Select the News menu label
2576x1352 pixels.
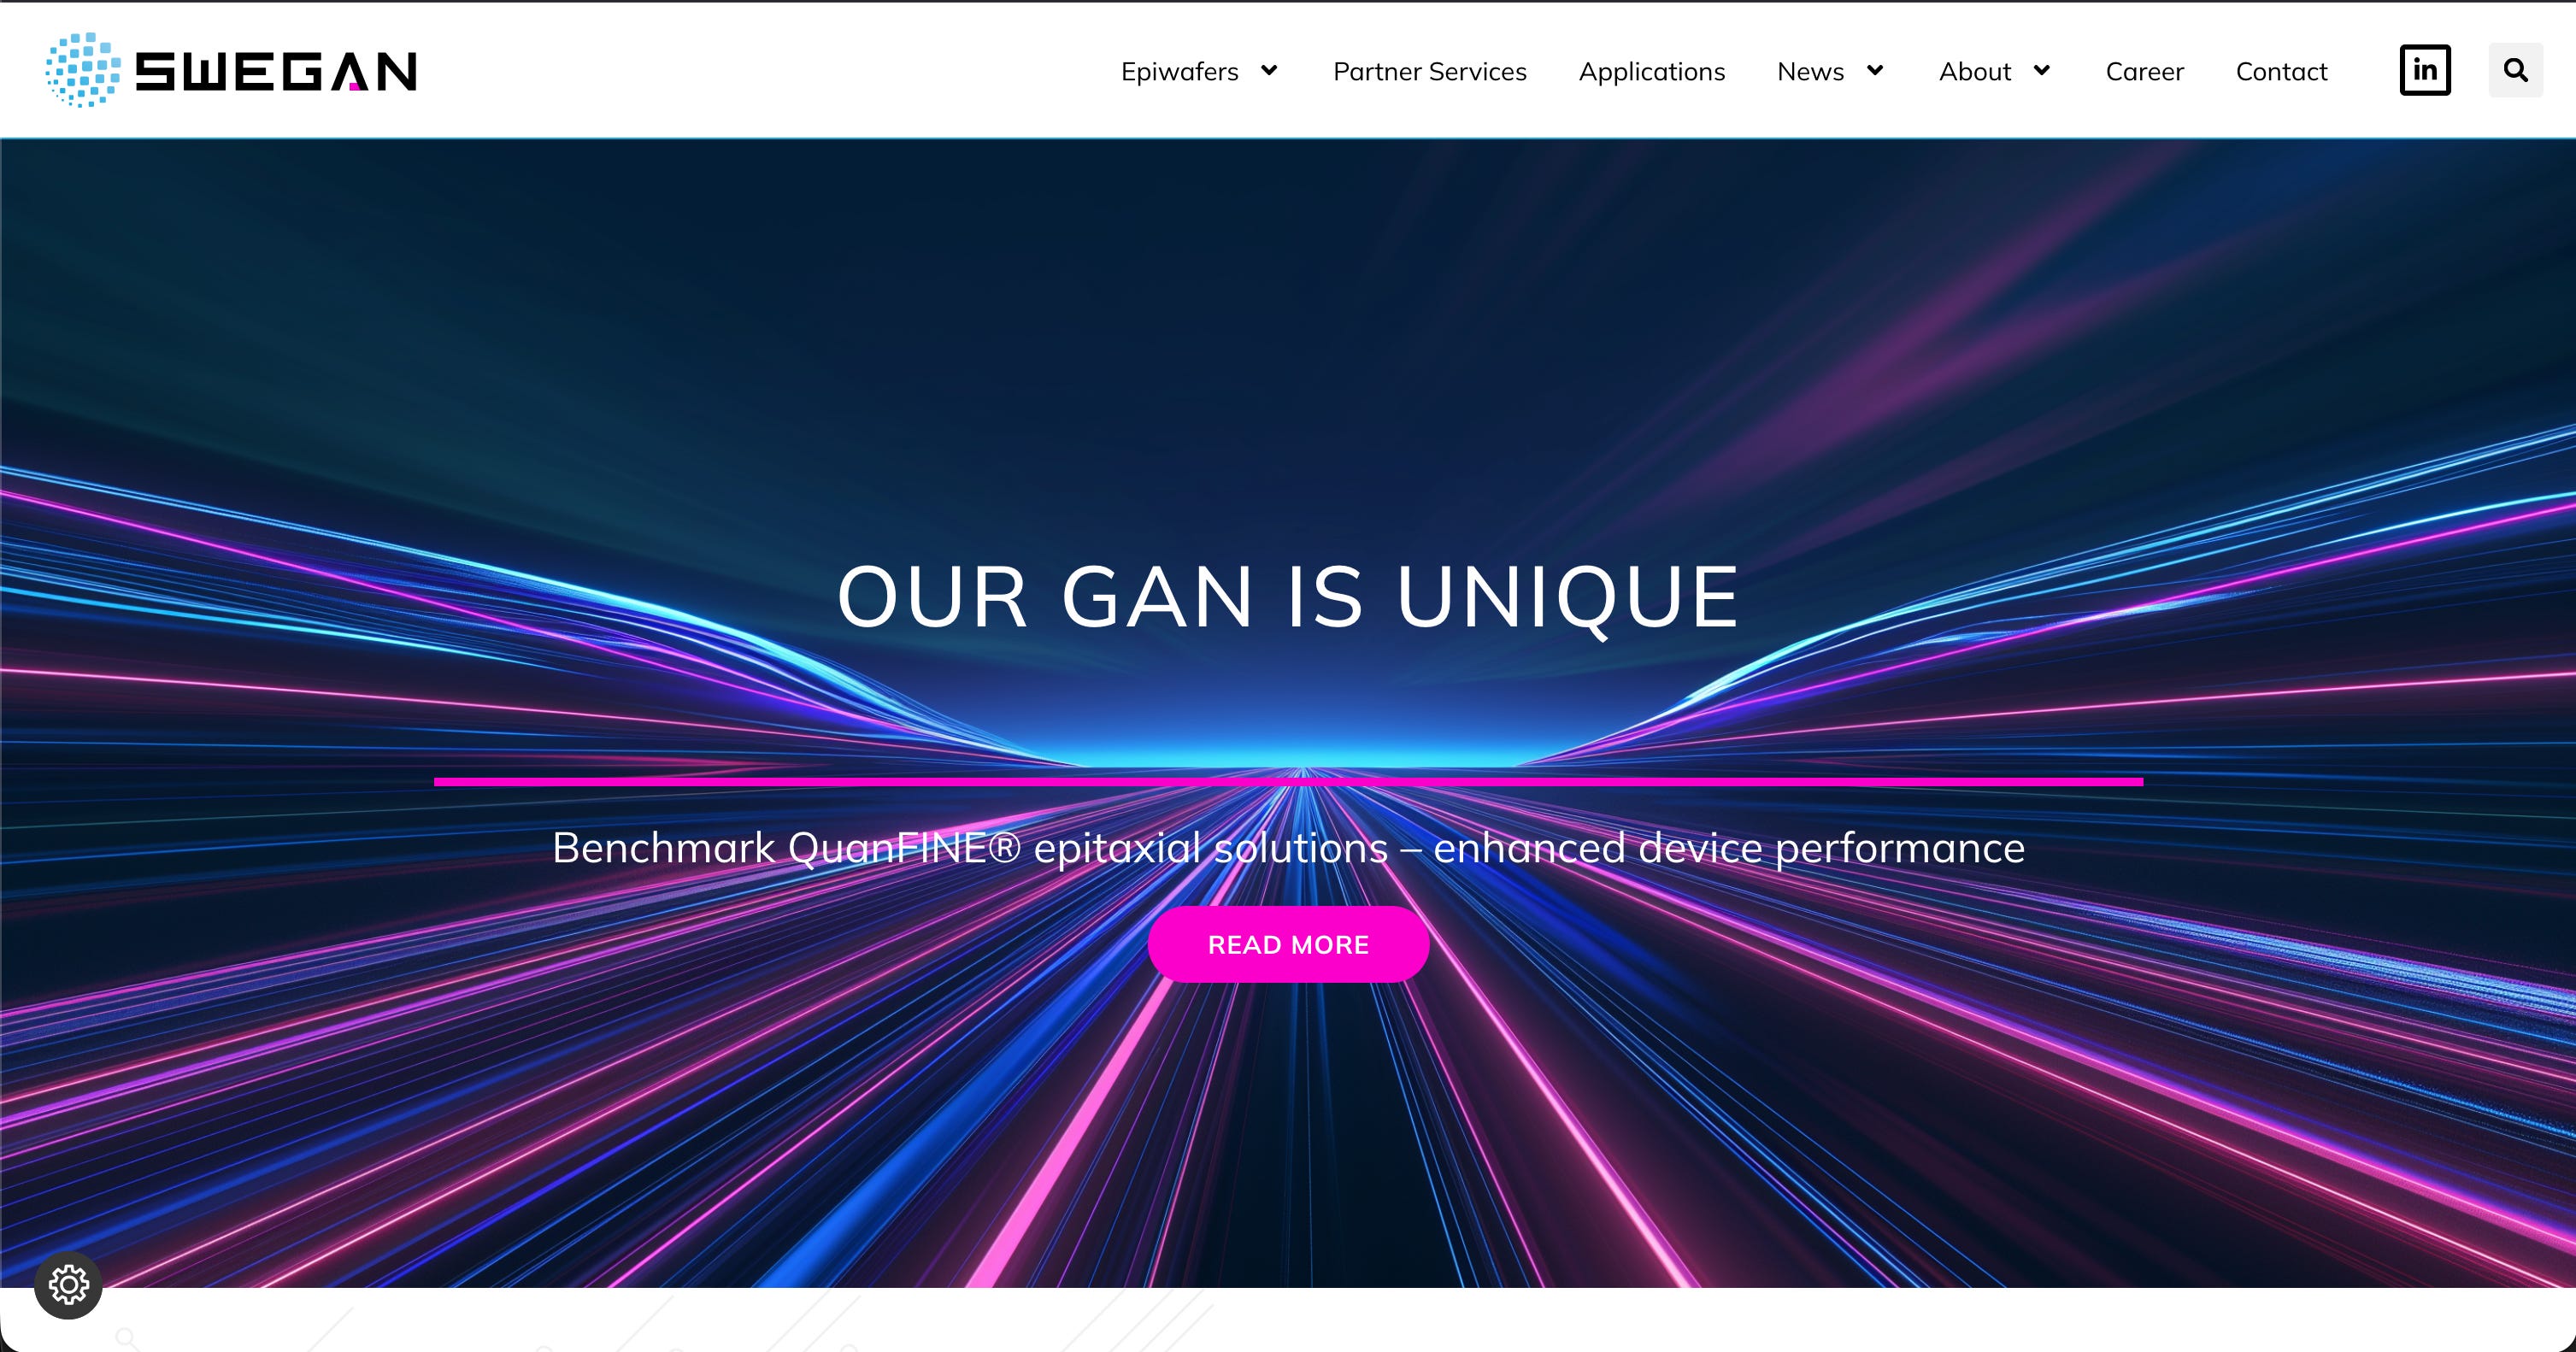[x=1810, y=72]
